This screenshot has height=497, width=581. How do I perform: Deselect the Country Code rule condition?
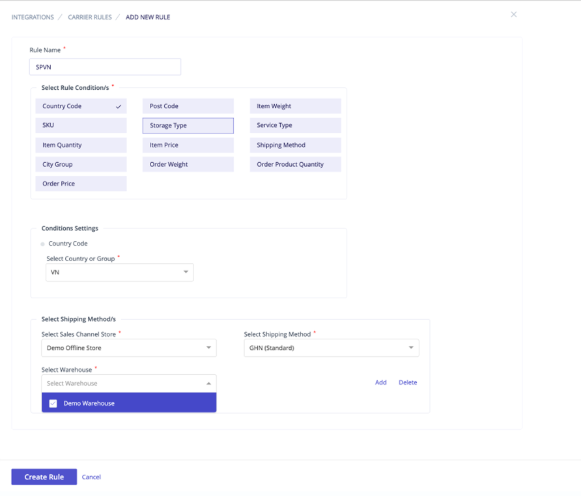coord(81,106)
